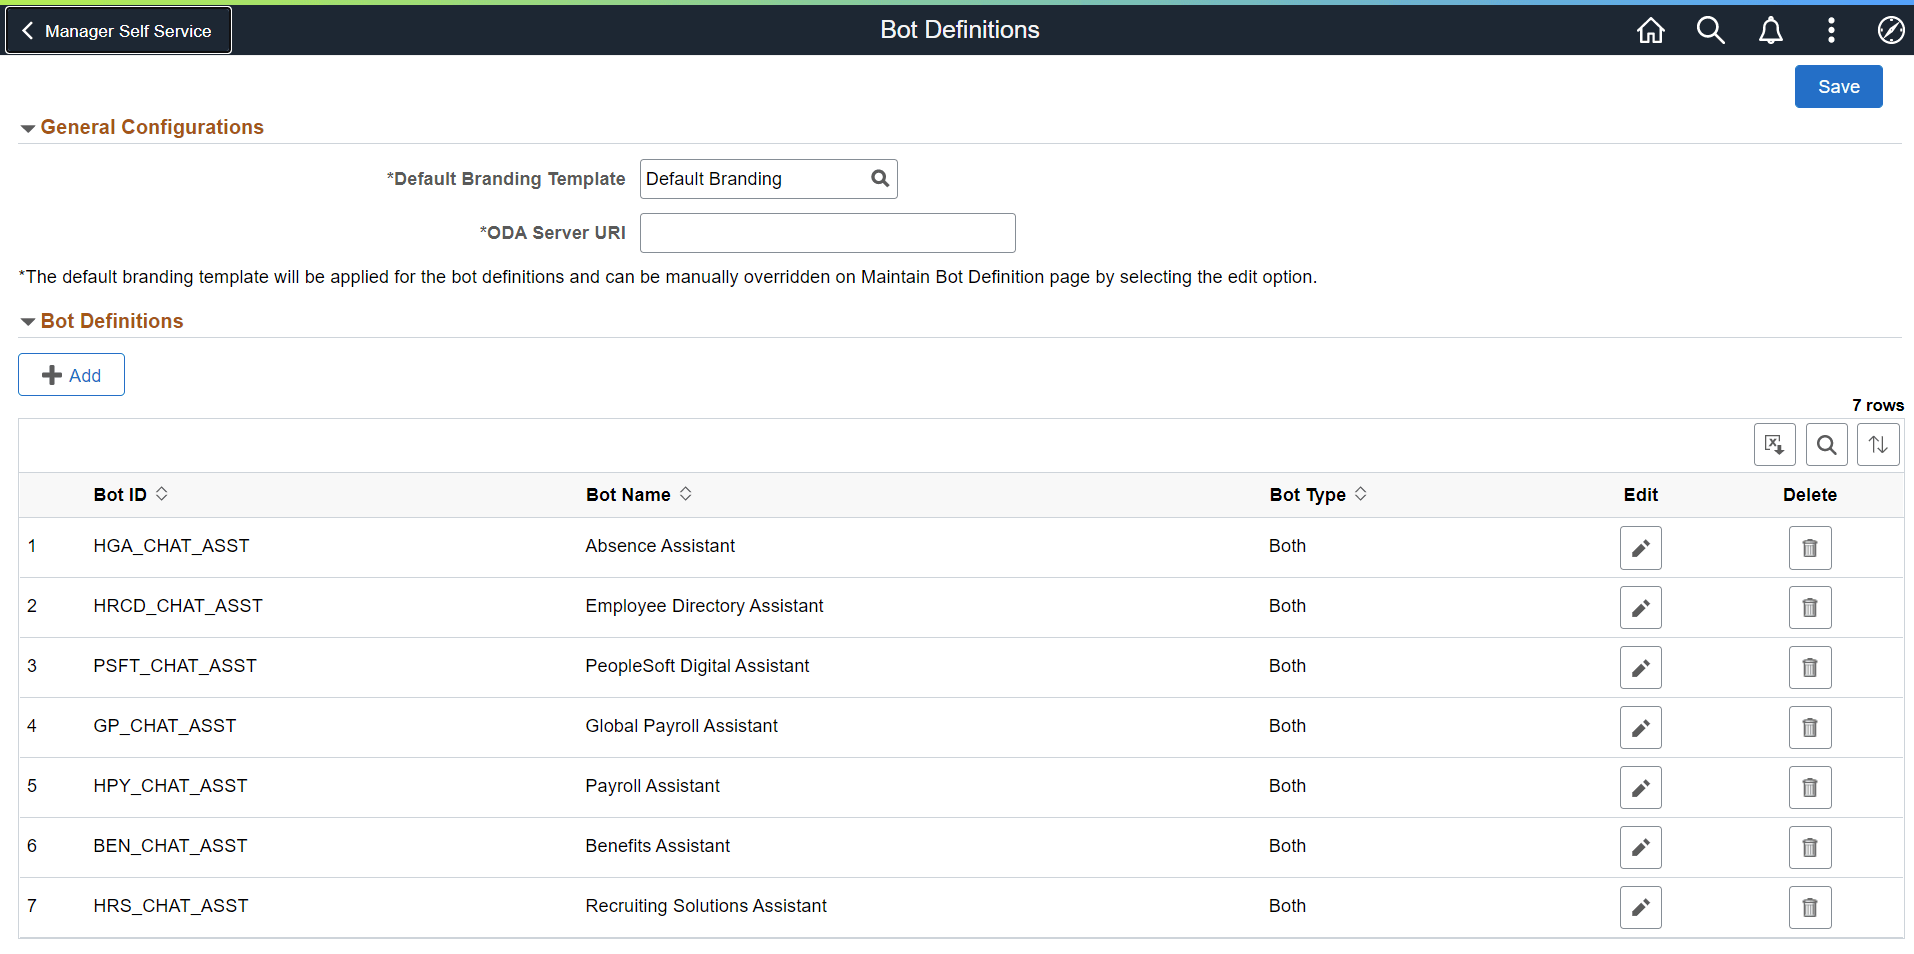1914x954 pixels.
Task: Save the bot definitions
Action: point(1838,86)
